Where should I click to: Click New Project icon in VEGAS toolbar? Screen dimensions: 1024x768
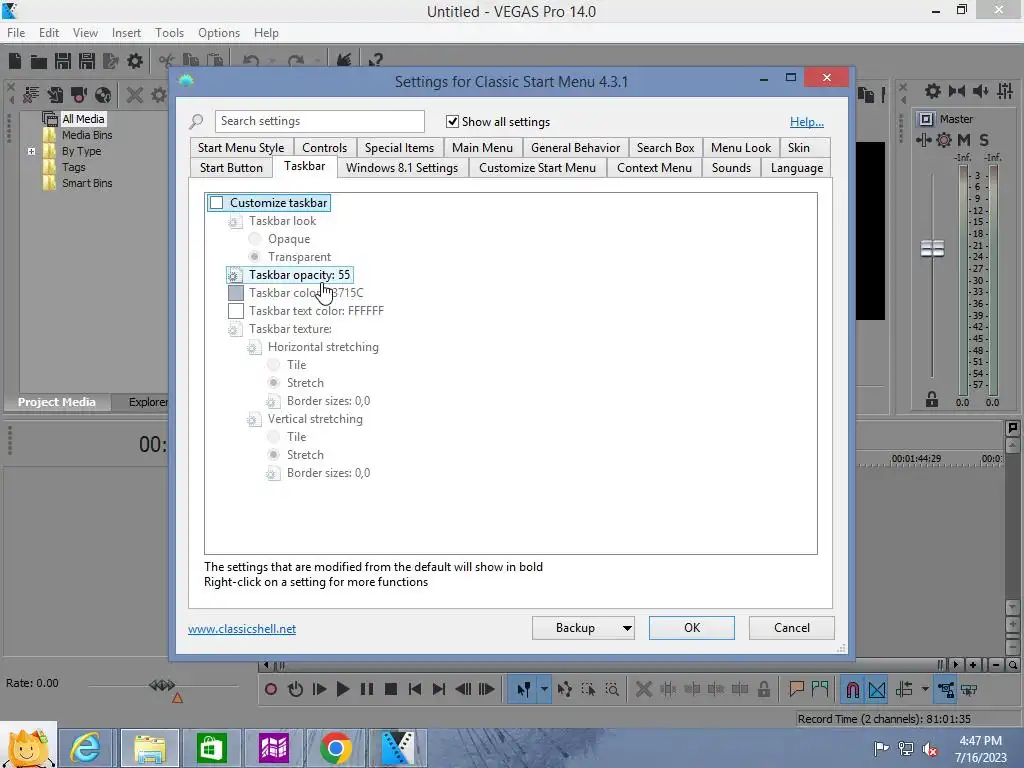coord(15,61)
